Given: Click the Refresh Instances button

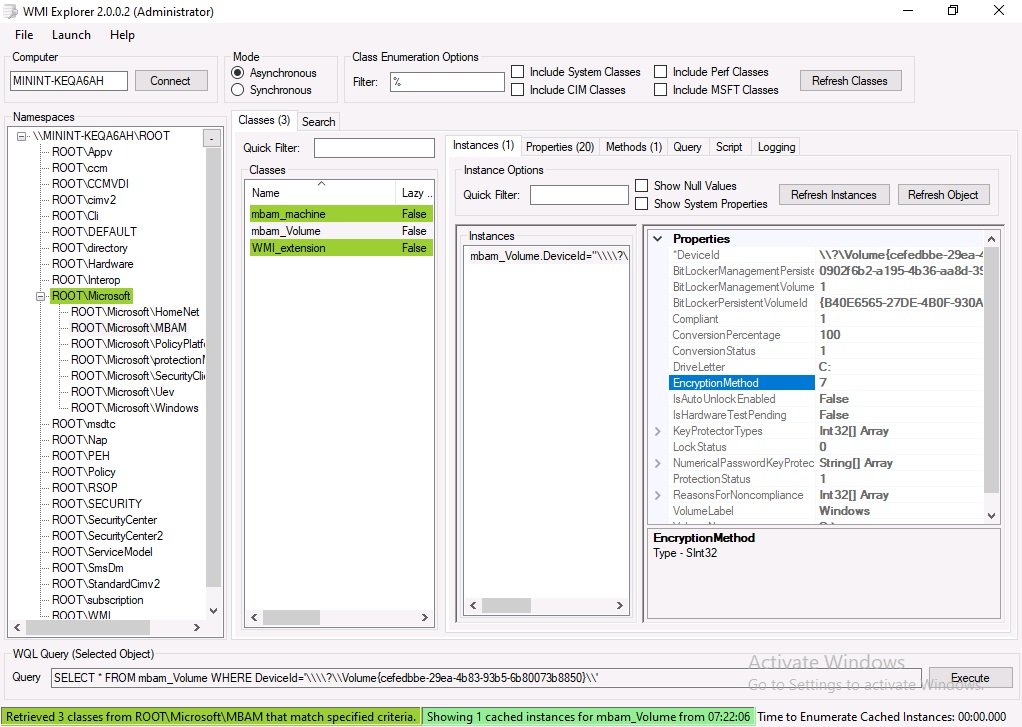Looking at the screenshot, I should coord(834,195).
